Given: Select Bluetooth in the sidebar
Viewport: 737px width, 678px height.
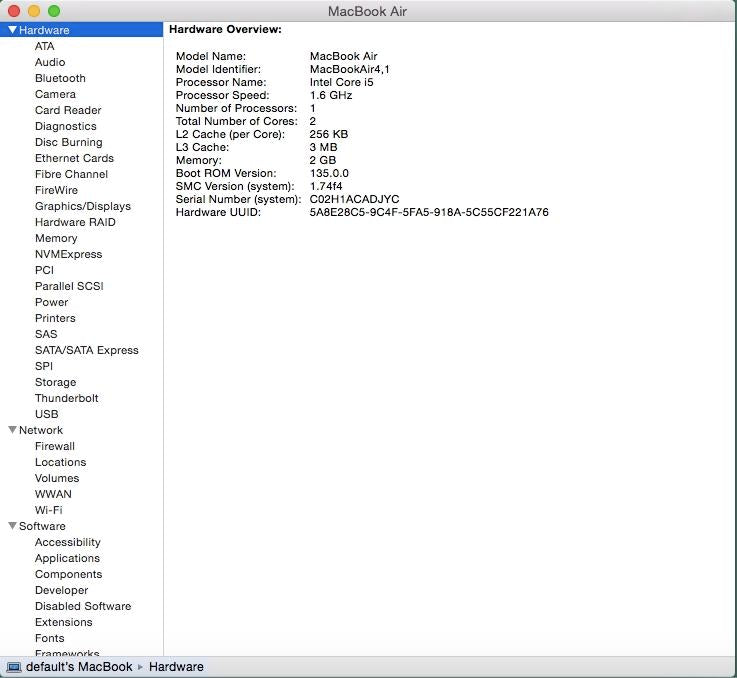Looking at the screenshot, I should click(60, 78).
